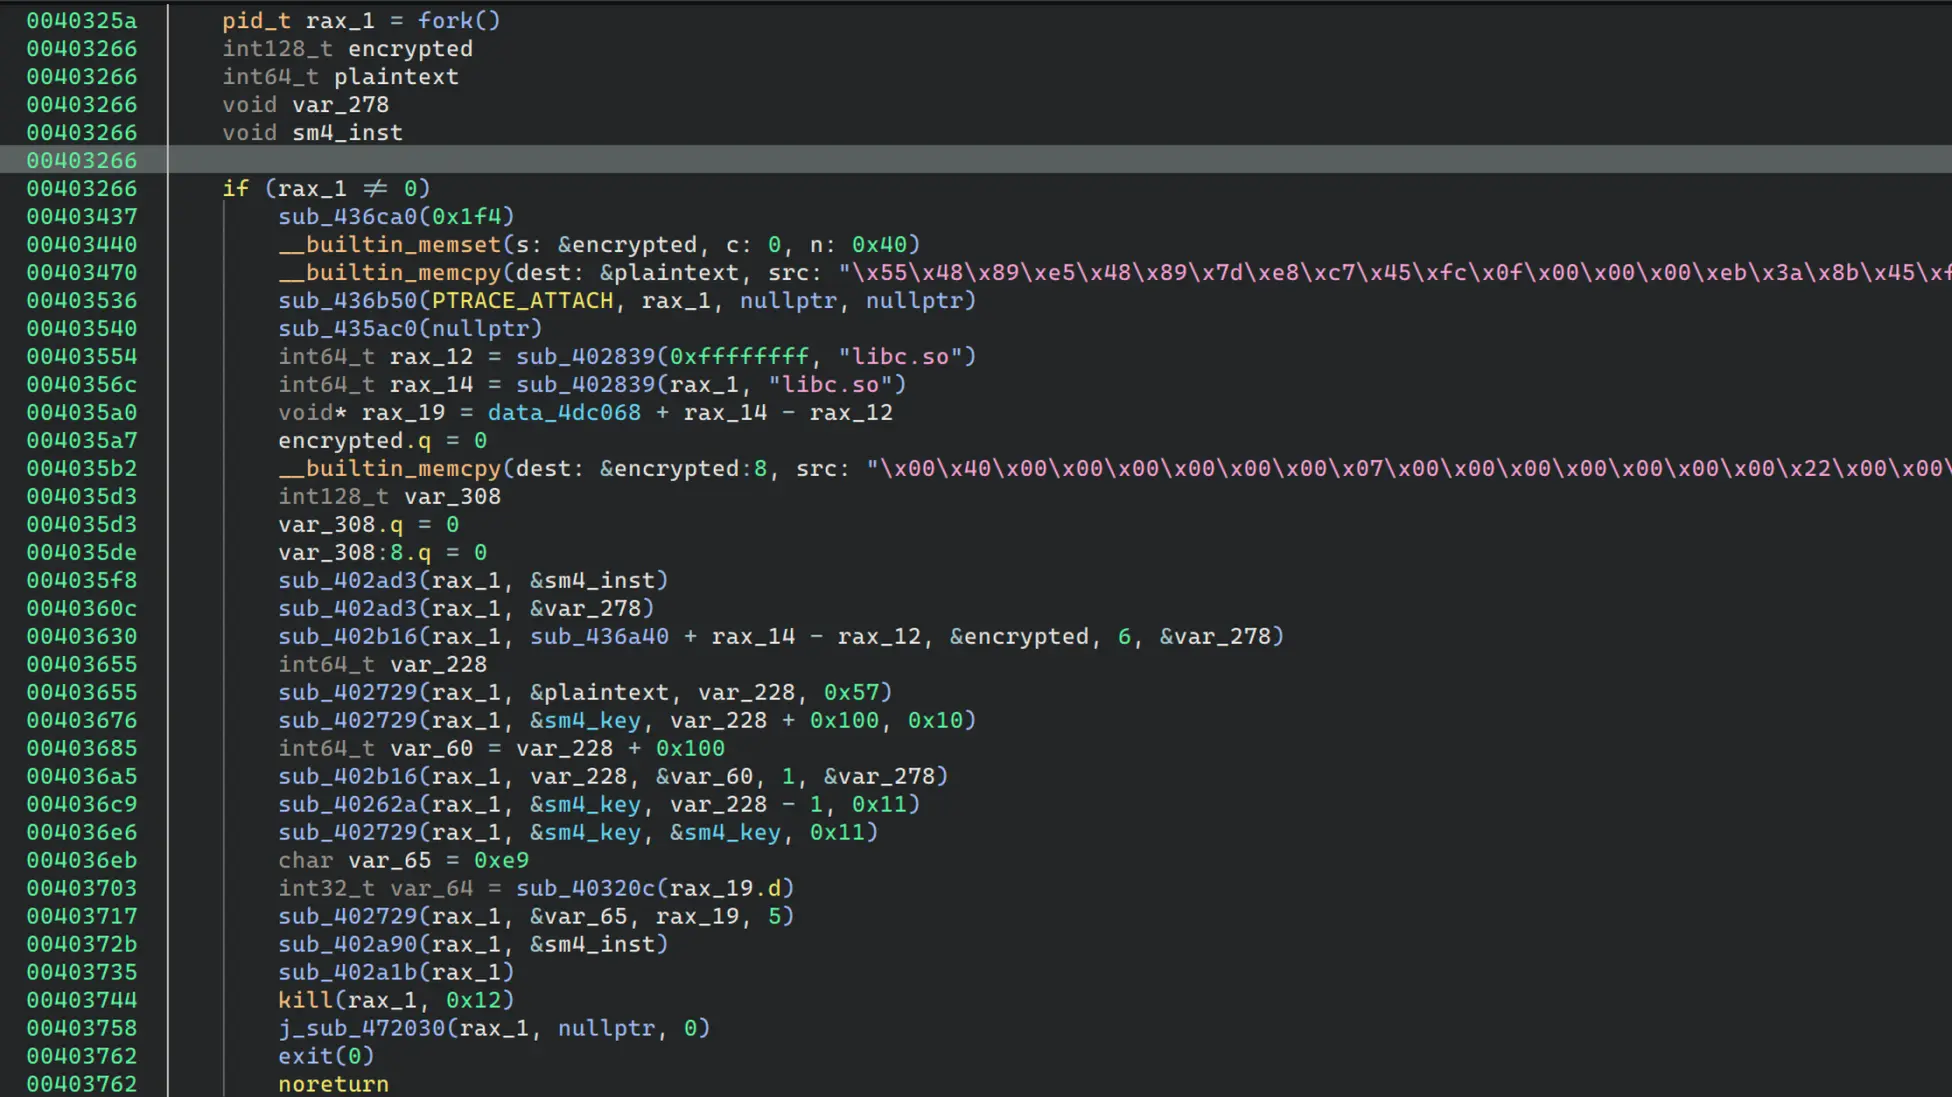1952x1097 pixels.
Task: Click sub_40262a function call
Action: 348,804
